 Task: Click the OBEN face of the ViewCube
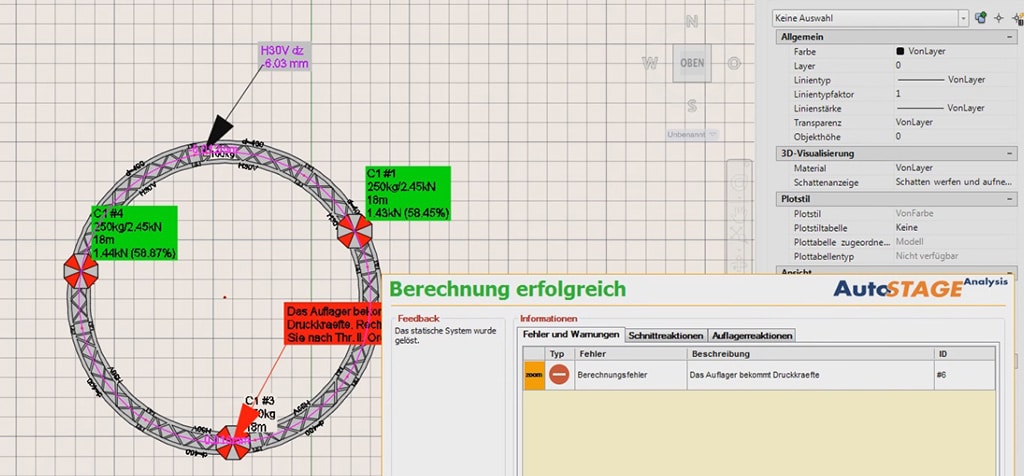(692, 63)
